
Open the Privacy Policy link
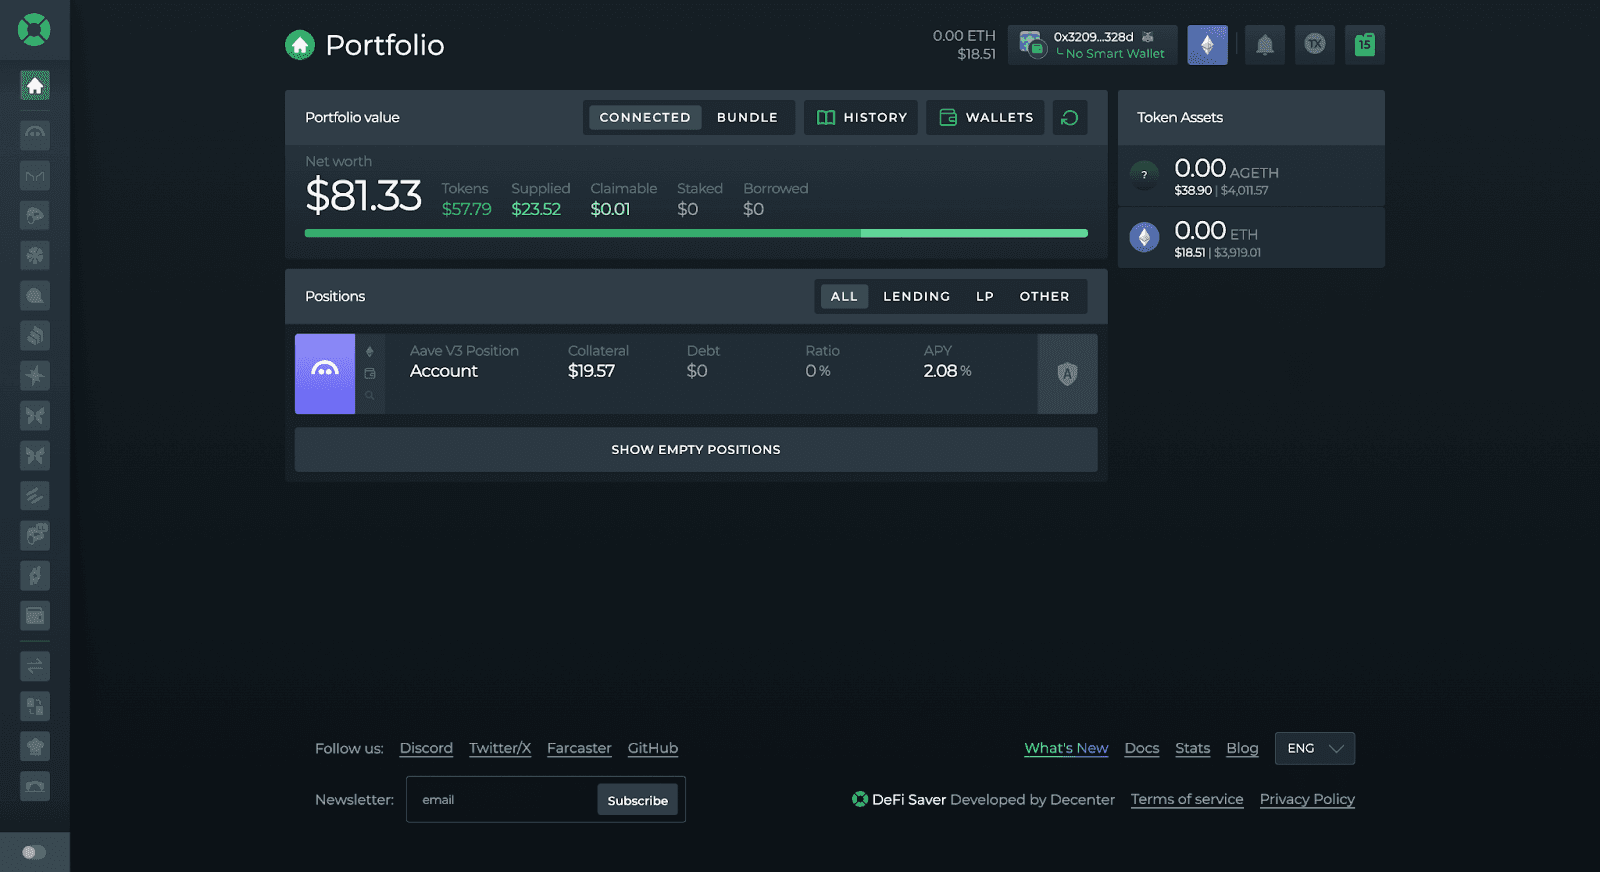(x=1307, y=799)
